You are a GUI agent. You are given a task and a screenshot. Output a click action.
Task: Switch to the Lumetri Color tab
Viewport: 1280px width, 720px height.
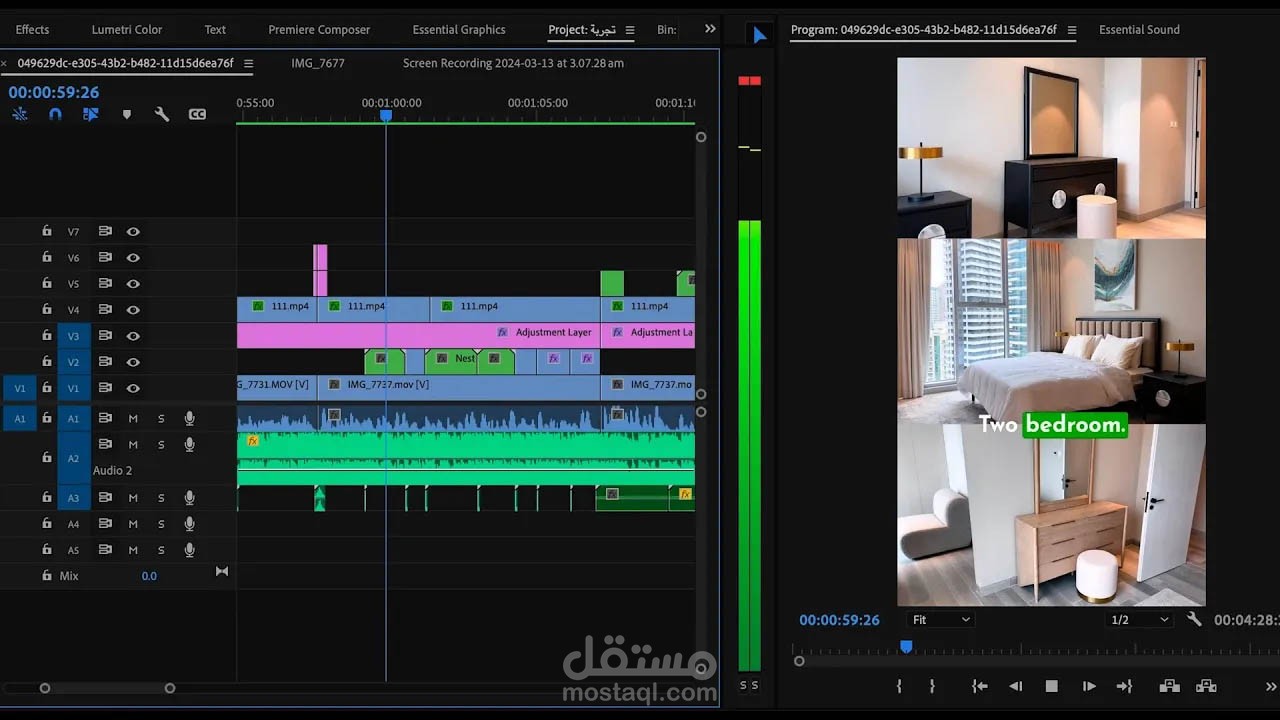point(127,30)
